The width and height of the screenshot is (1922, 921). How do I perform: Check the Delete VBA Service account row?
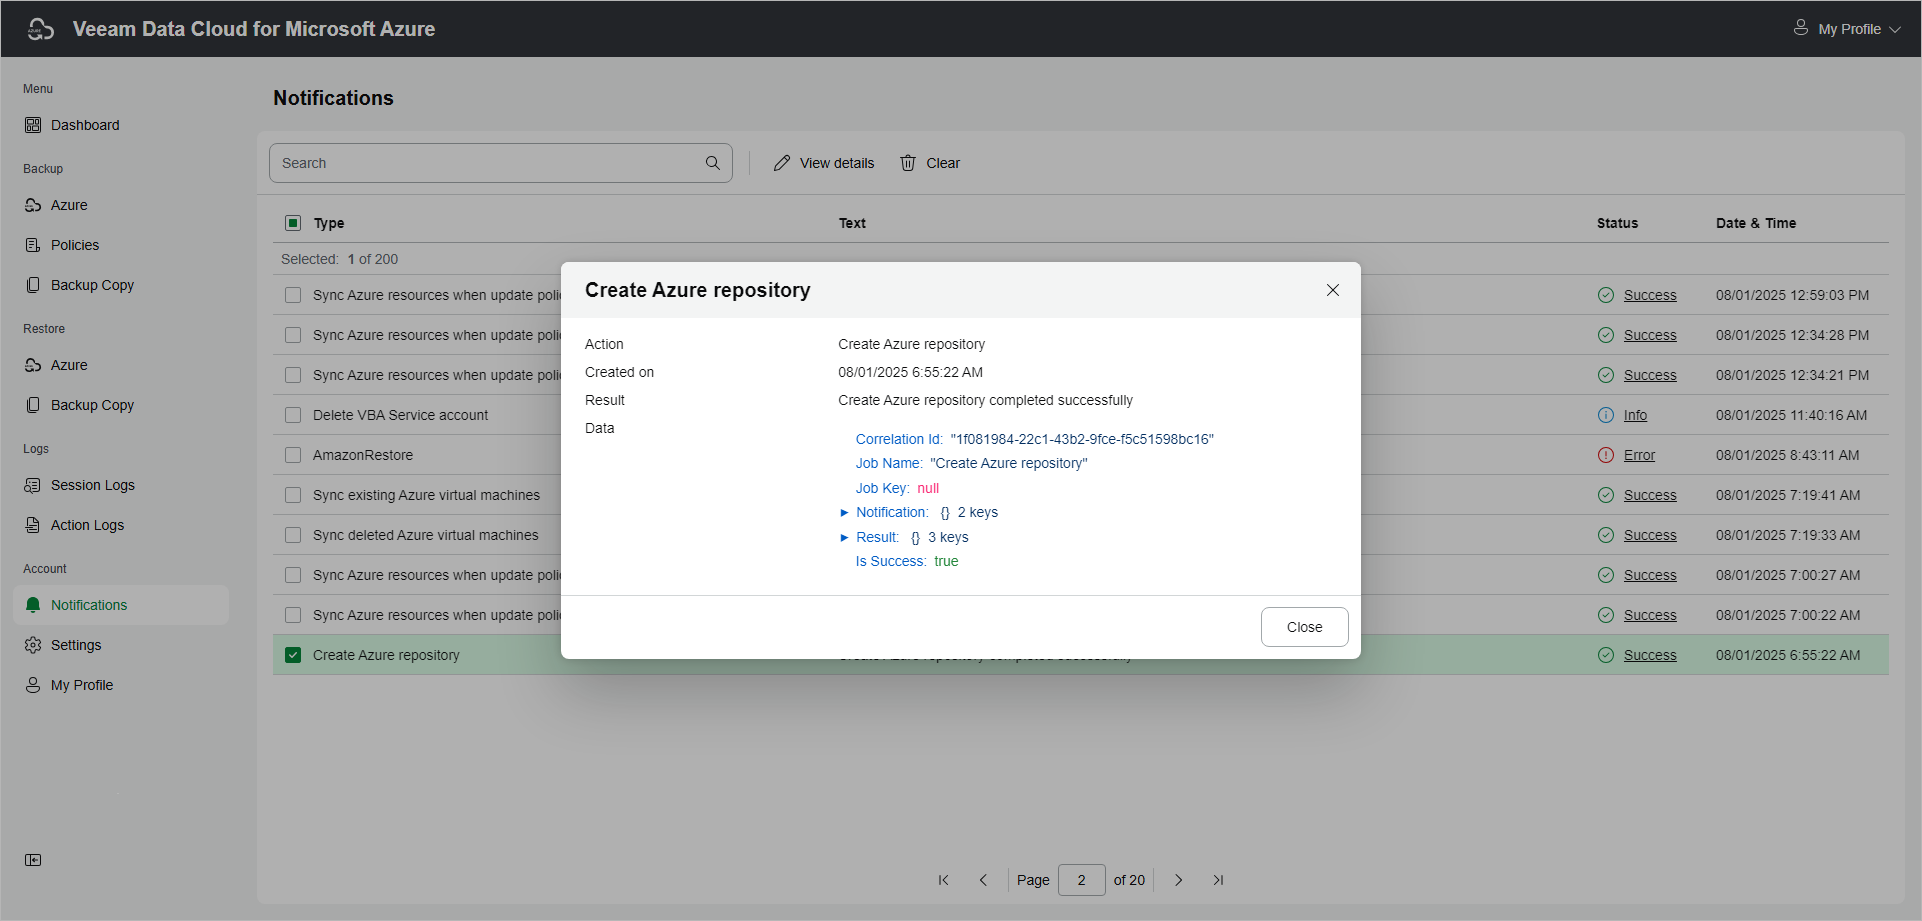(x=293, y=415)
